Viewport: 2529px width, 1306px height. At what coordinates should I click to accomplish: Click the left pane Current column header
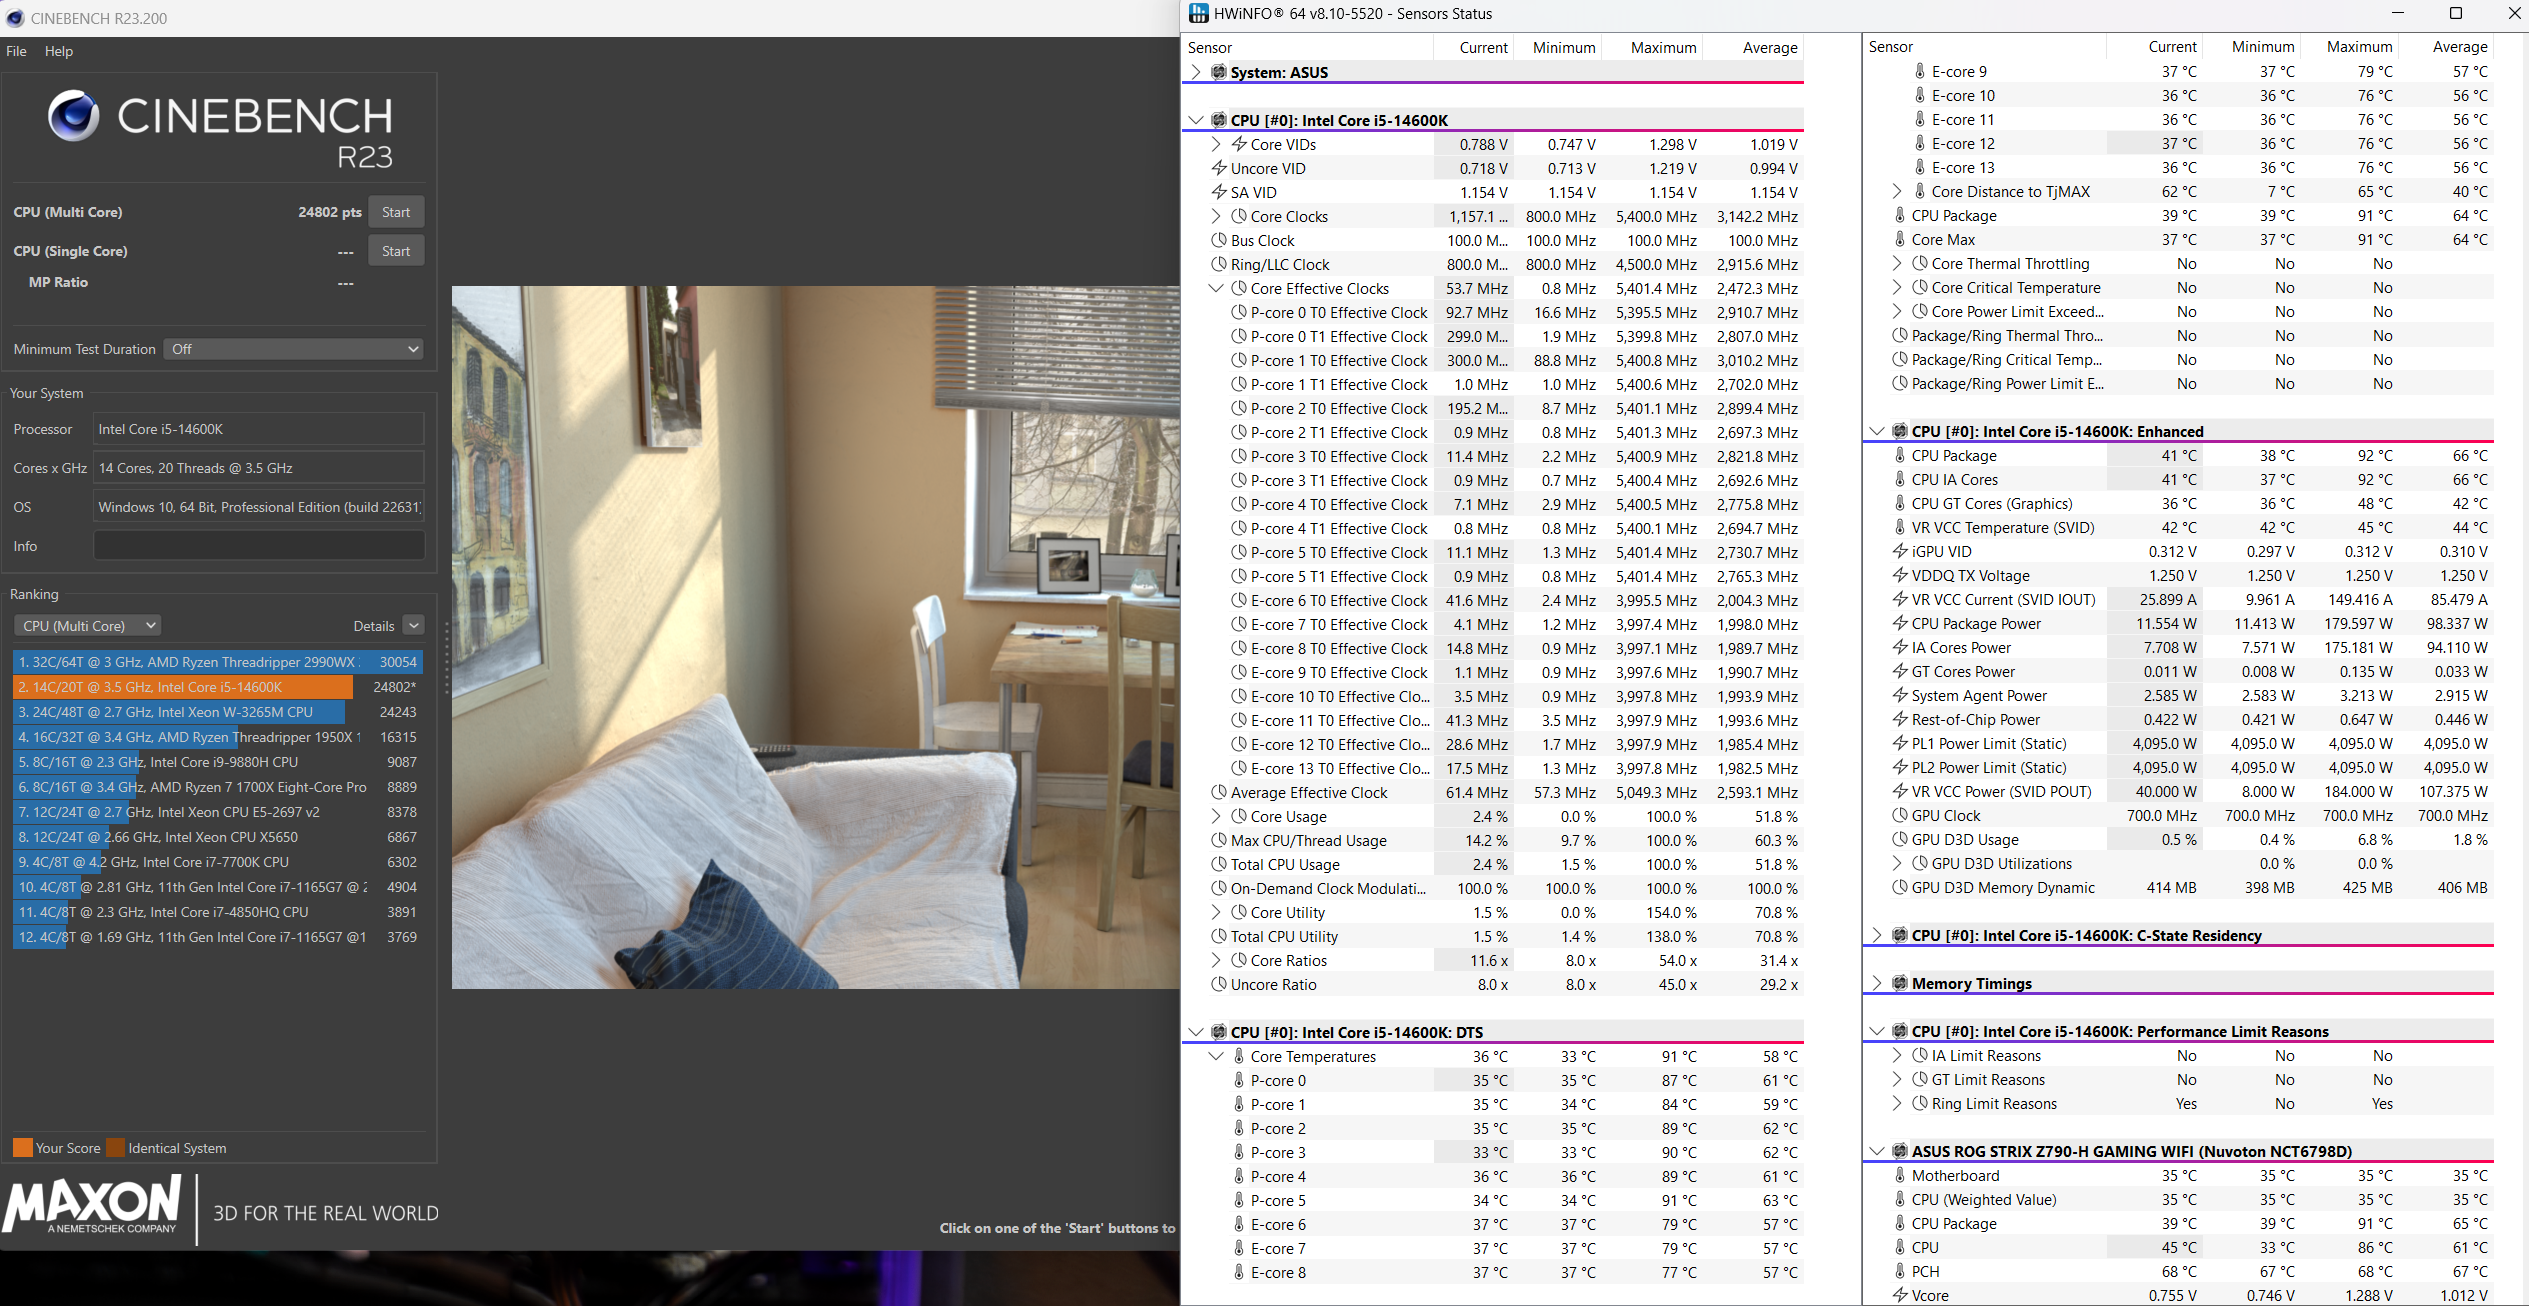tap(1473, 47)
